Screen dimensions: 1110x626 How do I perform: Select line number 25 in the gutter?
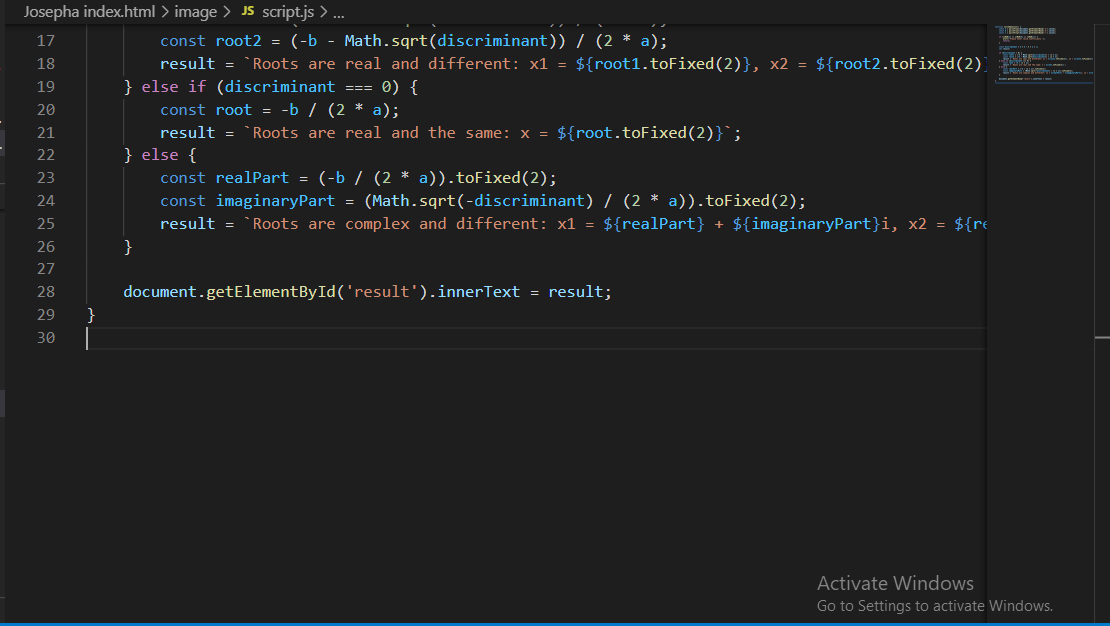(x=46, y=224)
